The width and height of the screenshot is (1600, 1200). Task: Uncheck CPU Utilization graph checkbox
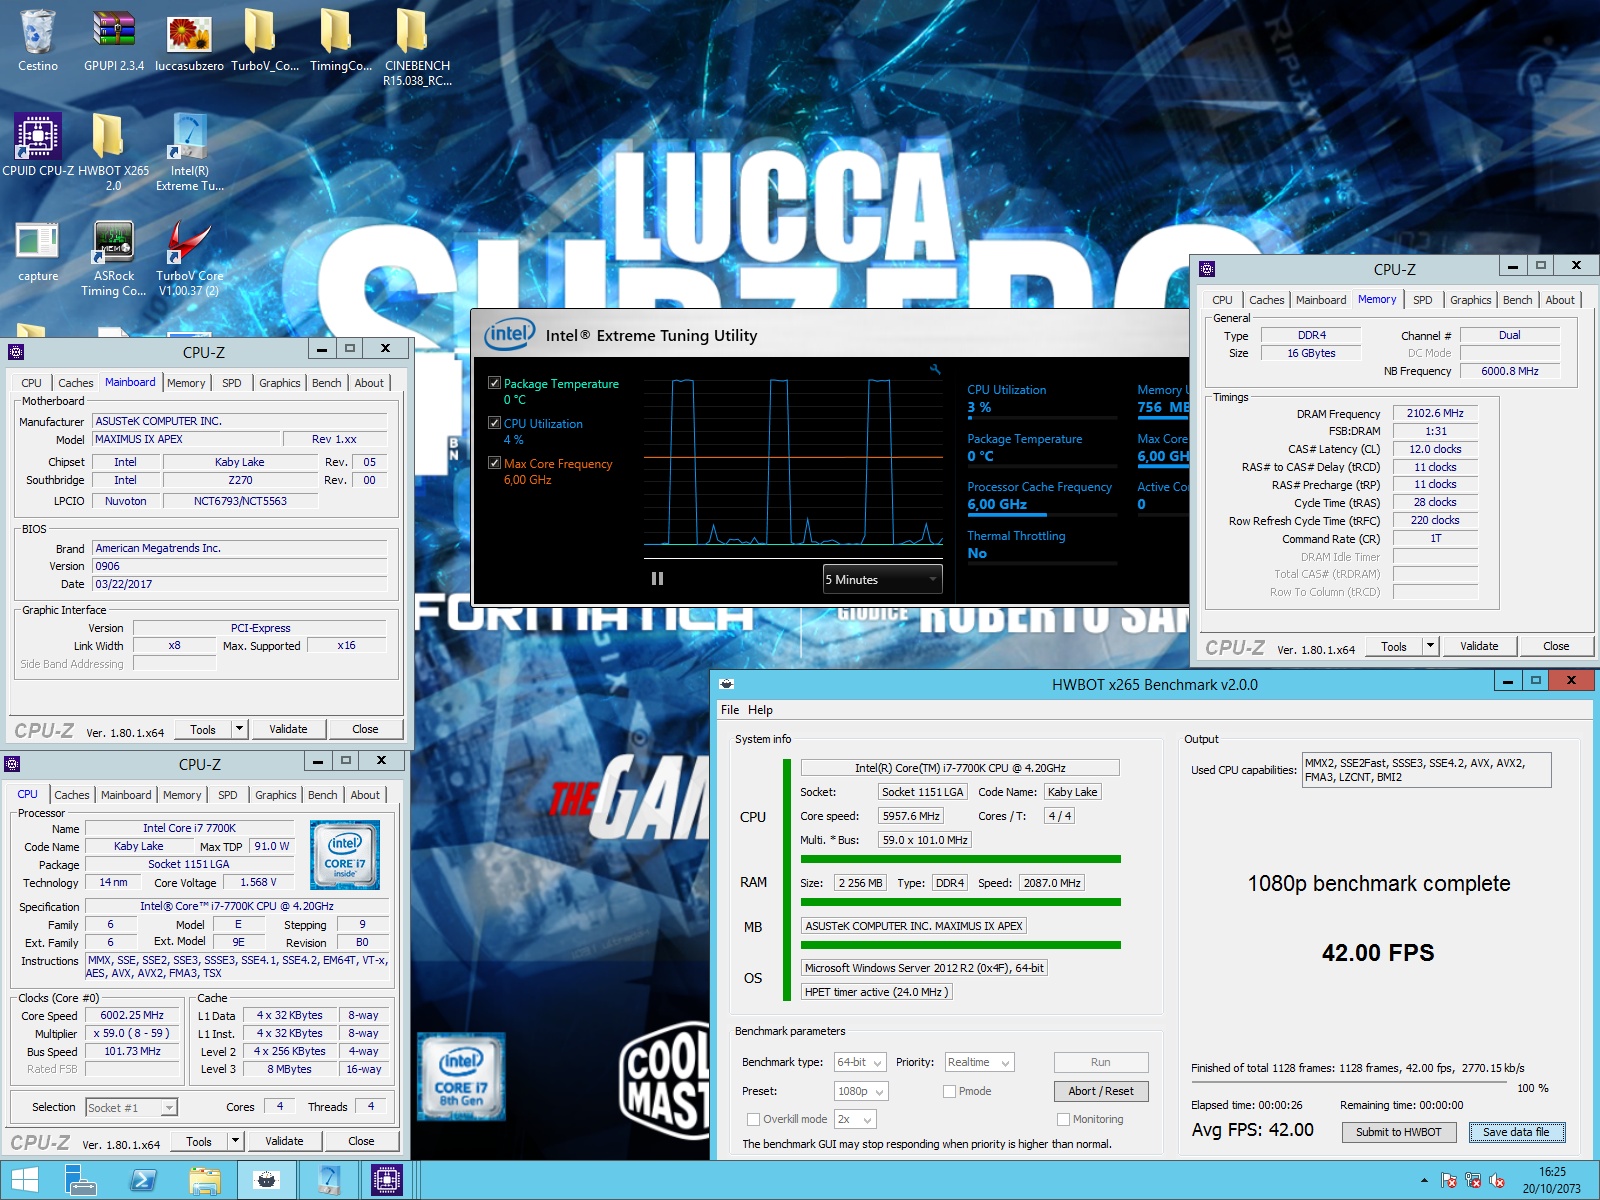pyautogui.click(x=494, y=423)
